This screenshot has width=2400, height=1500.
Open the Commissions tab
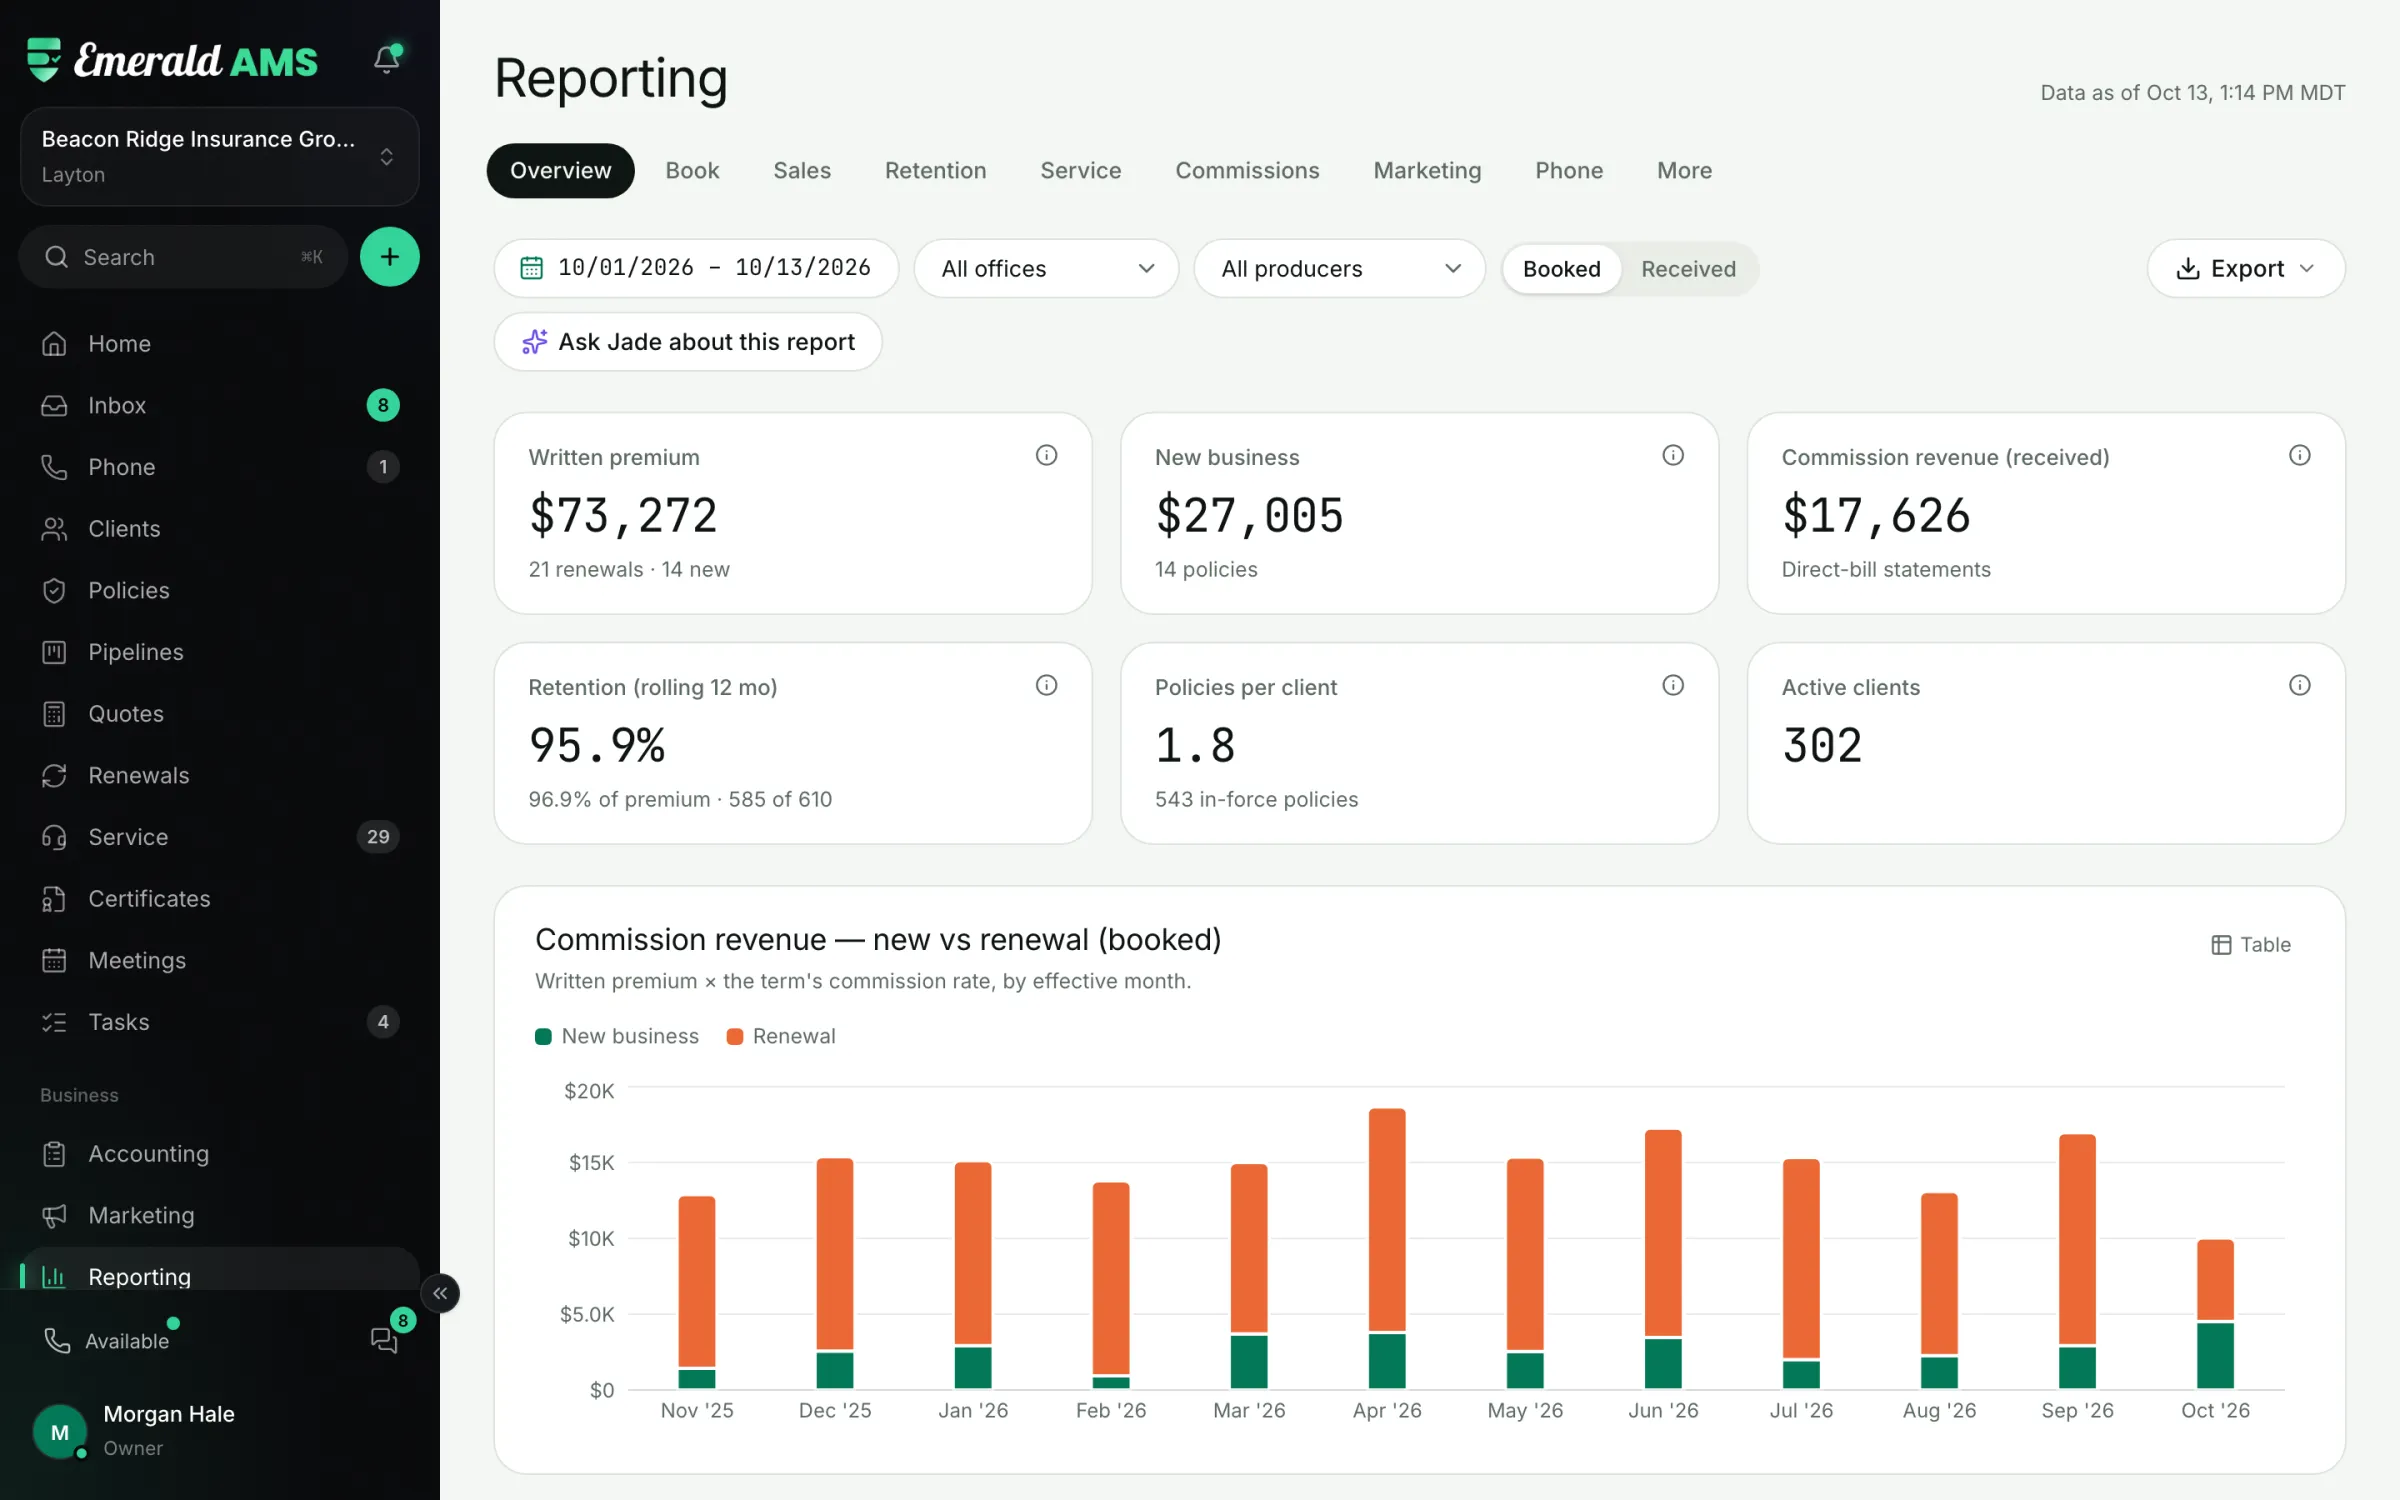pos(1247,171)
